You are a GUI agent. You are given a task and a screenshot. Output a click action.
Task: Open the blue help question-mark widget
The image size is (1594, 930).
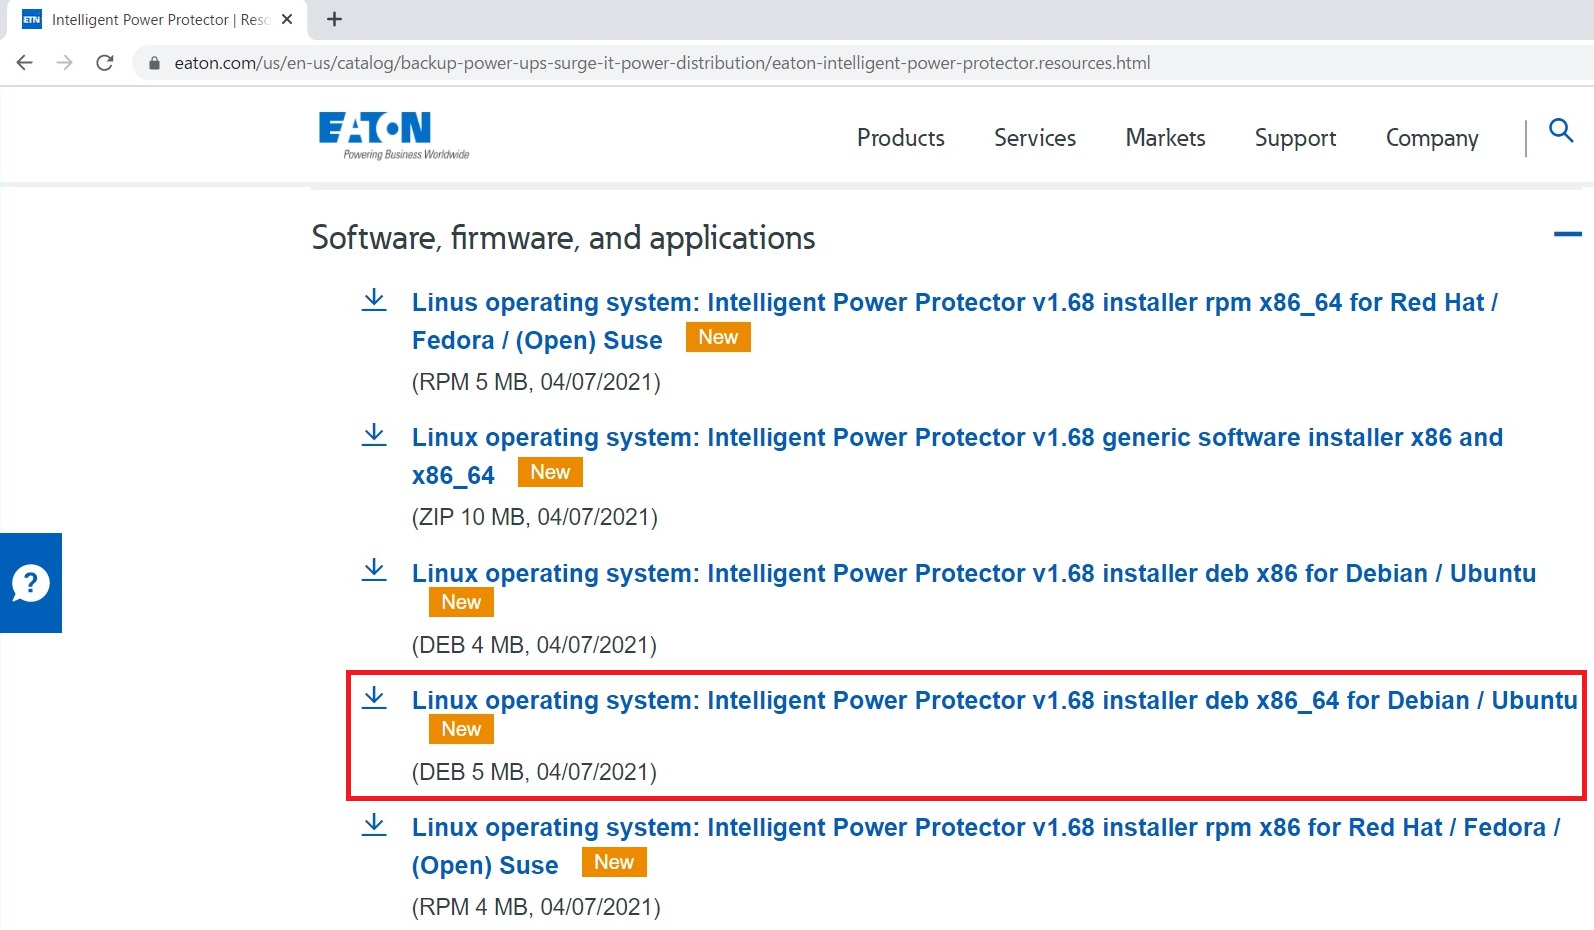pyautogui.click(x=31, y=583)
